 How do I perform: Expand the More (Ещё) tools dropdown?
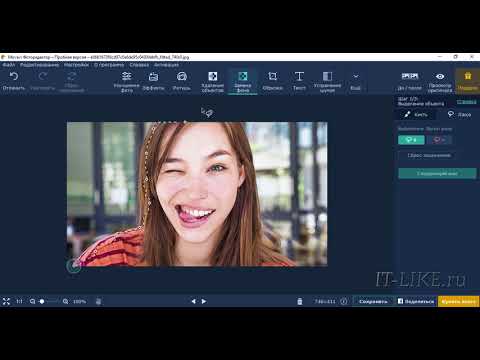(355, 81)
